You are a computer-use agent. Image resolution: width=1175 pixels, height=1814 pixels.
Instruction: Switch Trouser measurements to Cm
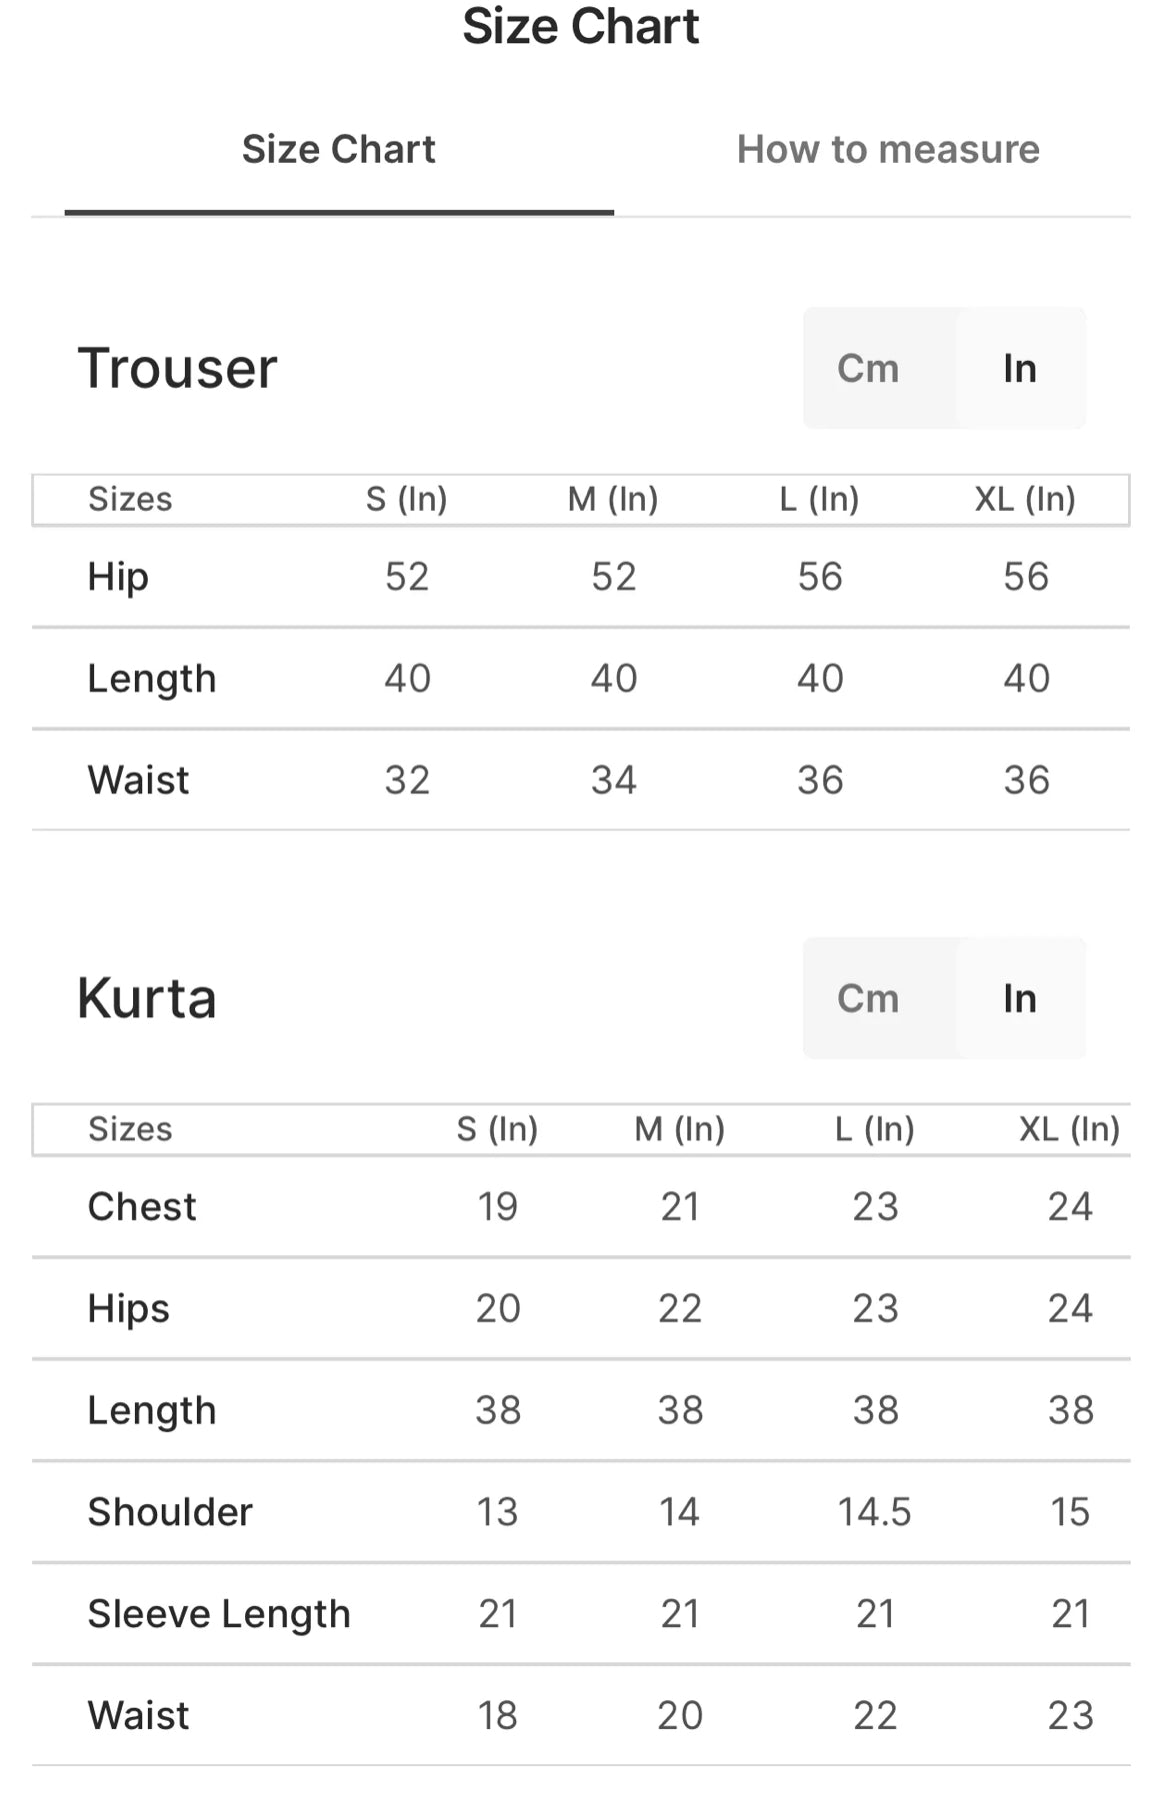(x=867, y=369)
